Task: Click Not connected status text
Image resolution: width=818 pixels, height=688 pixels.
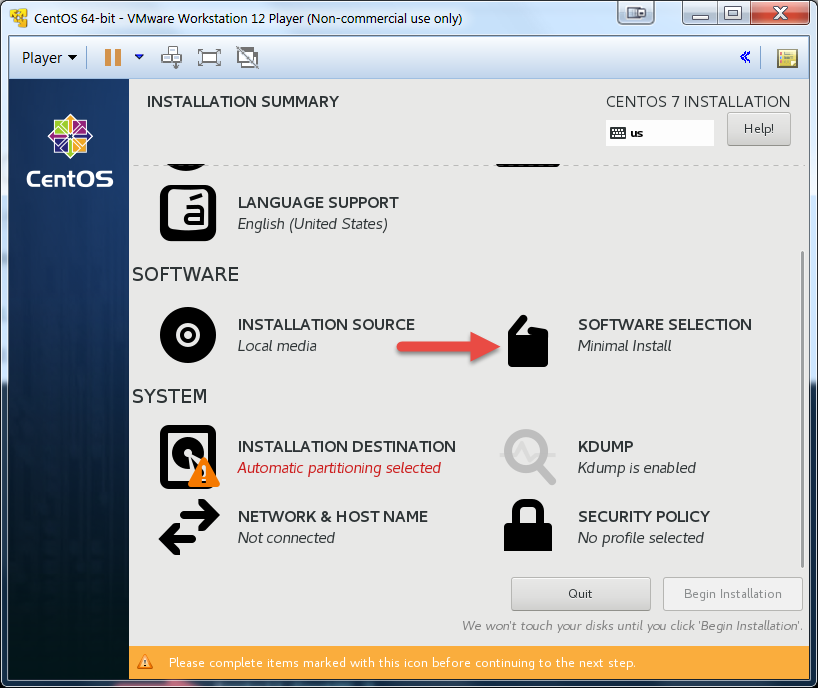Action: [x=286, y=538]
